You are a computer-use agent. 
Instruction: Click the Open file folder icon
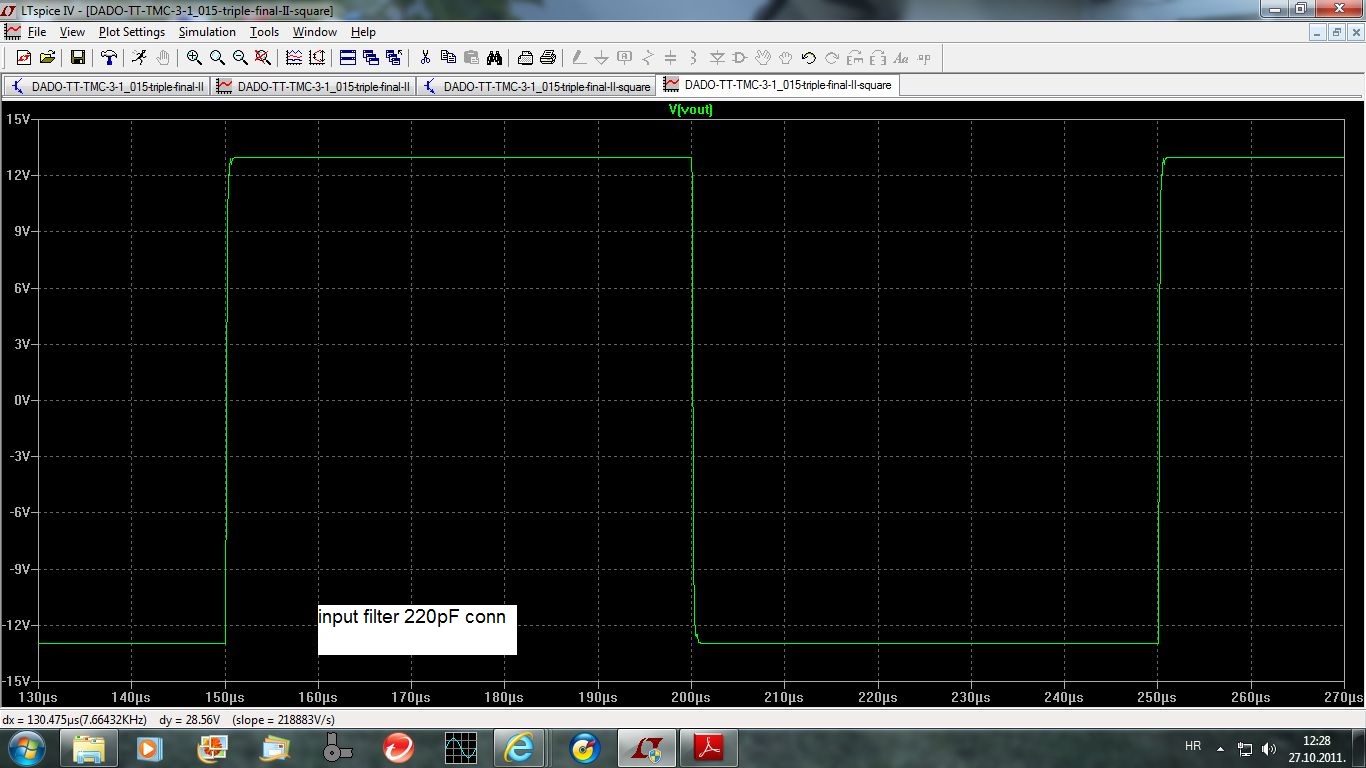tap(47, 58)
